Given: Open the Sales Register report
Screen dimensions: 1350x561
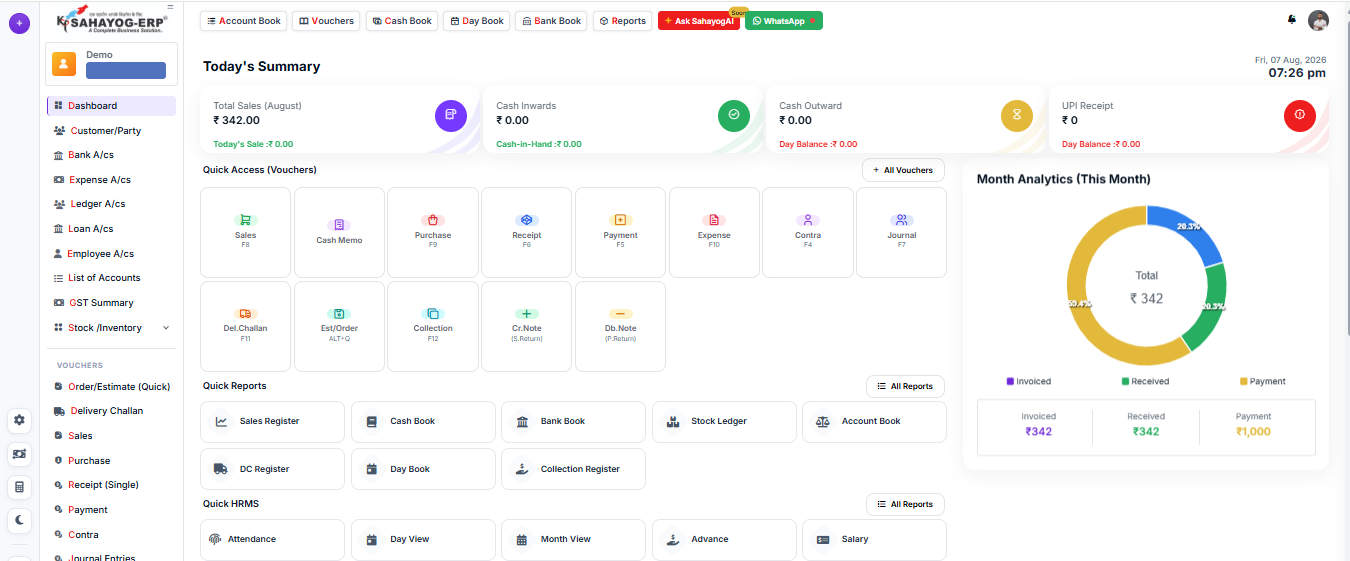Looking at the screenshot, I should tap(272, 421).
